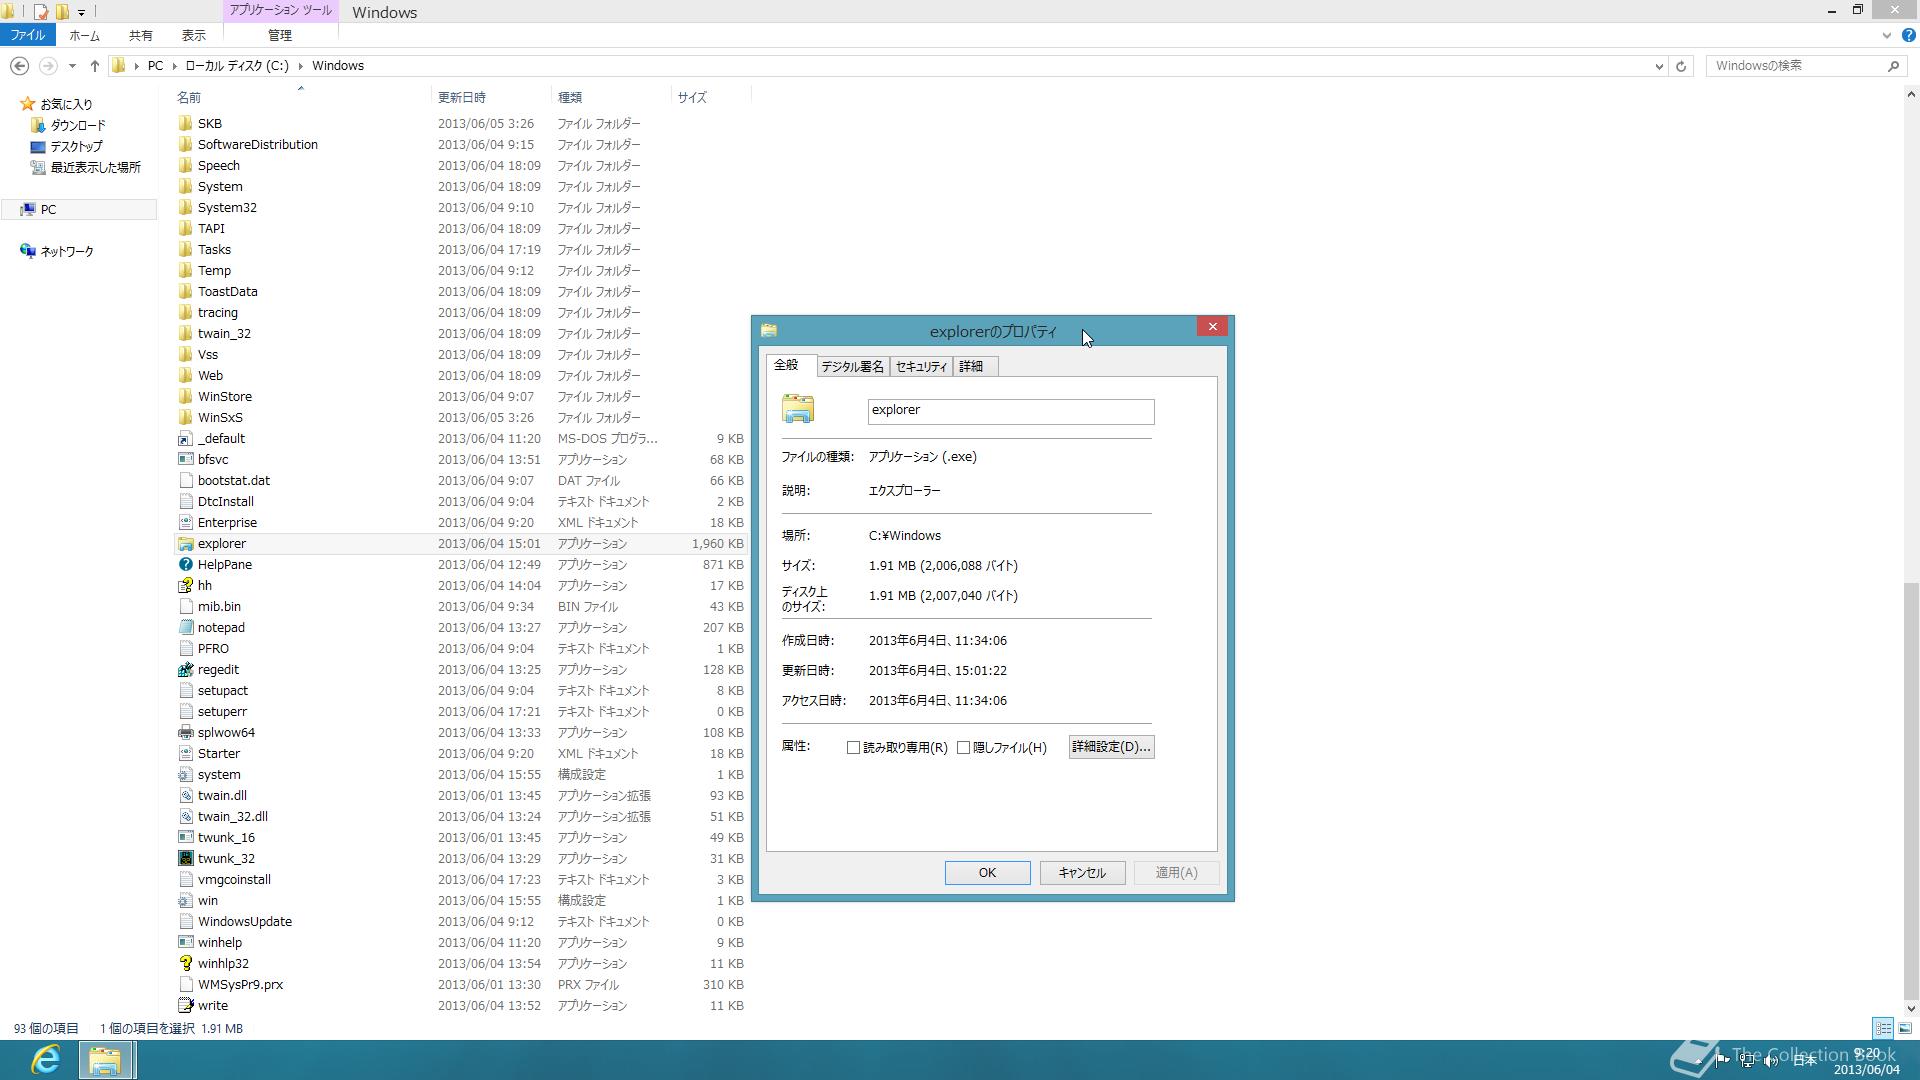Click OK in explorer properties dialog
1920x1080 pixels.
coord(987,873)
